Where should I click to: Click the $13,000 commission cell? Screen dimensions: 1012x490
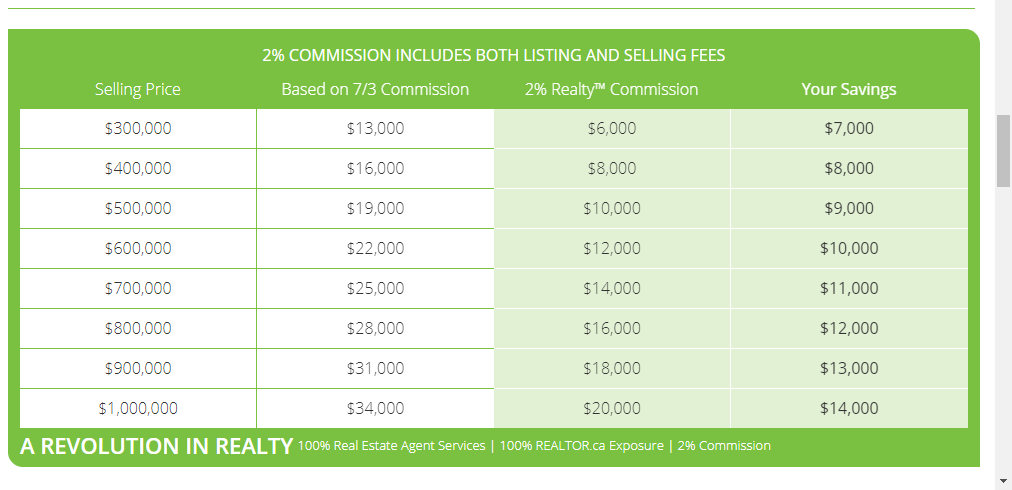click(375, 128)
